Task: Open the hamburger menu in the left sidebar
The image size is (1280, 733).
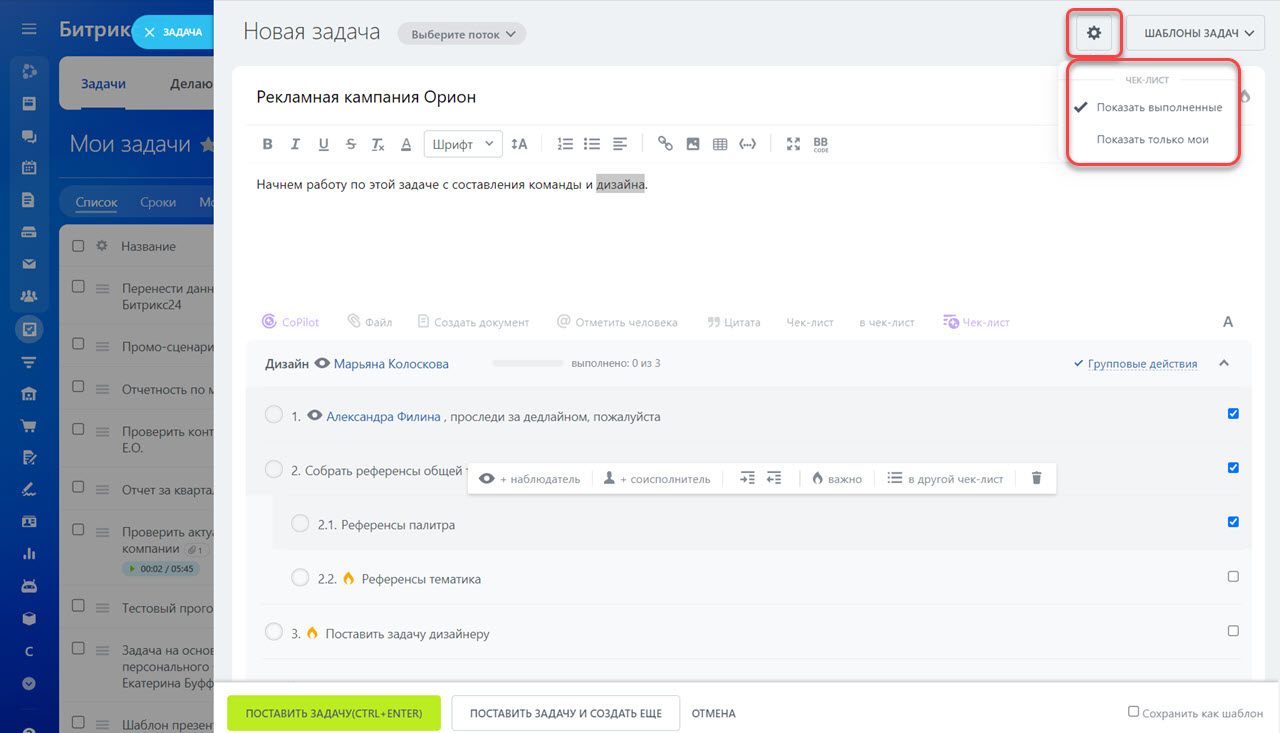Action: [x=29, y=29]
